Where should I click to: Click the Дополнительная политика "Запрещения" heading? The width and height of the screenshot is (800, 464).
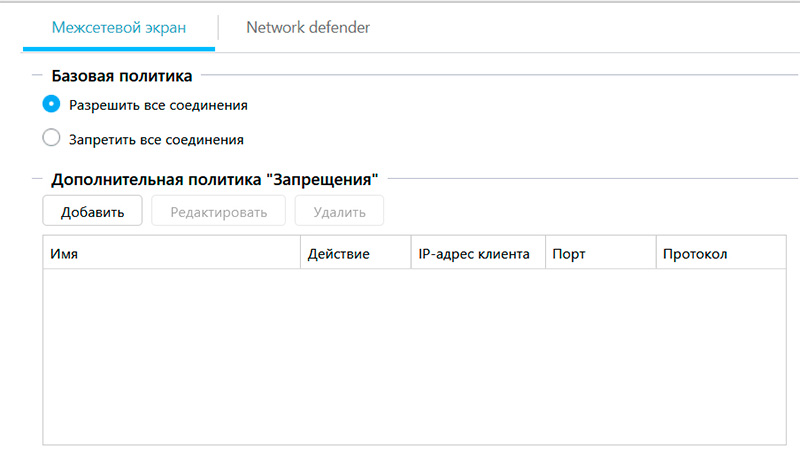pyautogui.click(x=214, y=180)
